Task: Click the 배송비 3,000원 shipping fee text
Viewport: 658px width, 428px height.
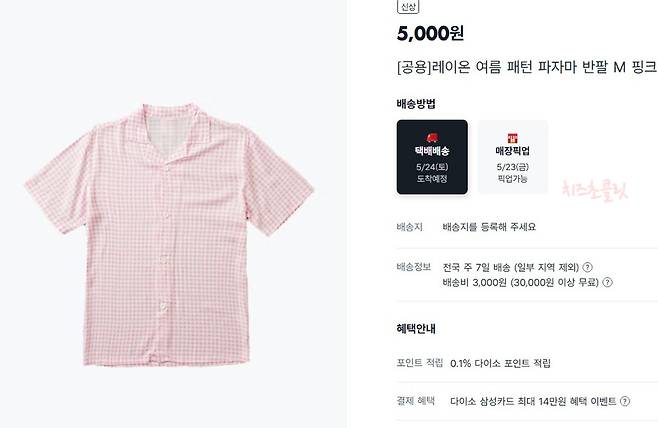Action: coord(475,282)
